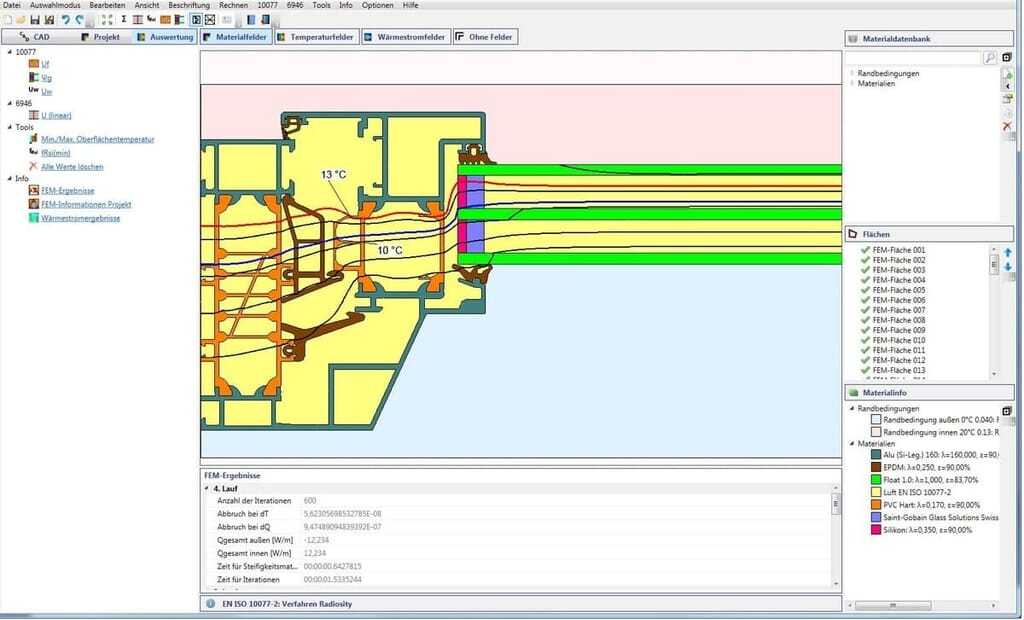Viewport: 1024px width, 620px height.
Task: Click the magnifier search icon in Materialdatenbank
Action: pos(990,59)
